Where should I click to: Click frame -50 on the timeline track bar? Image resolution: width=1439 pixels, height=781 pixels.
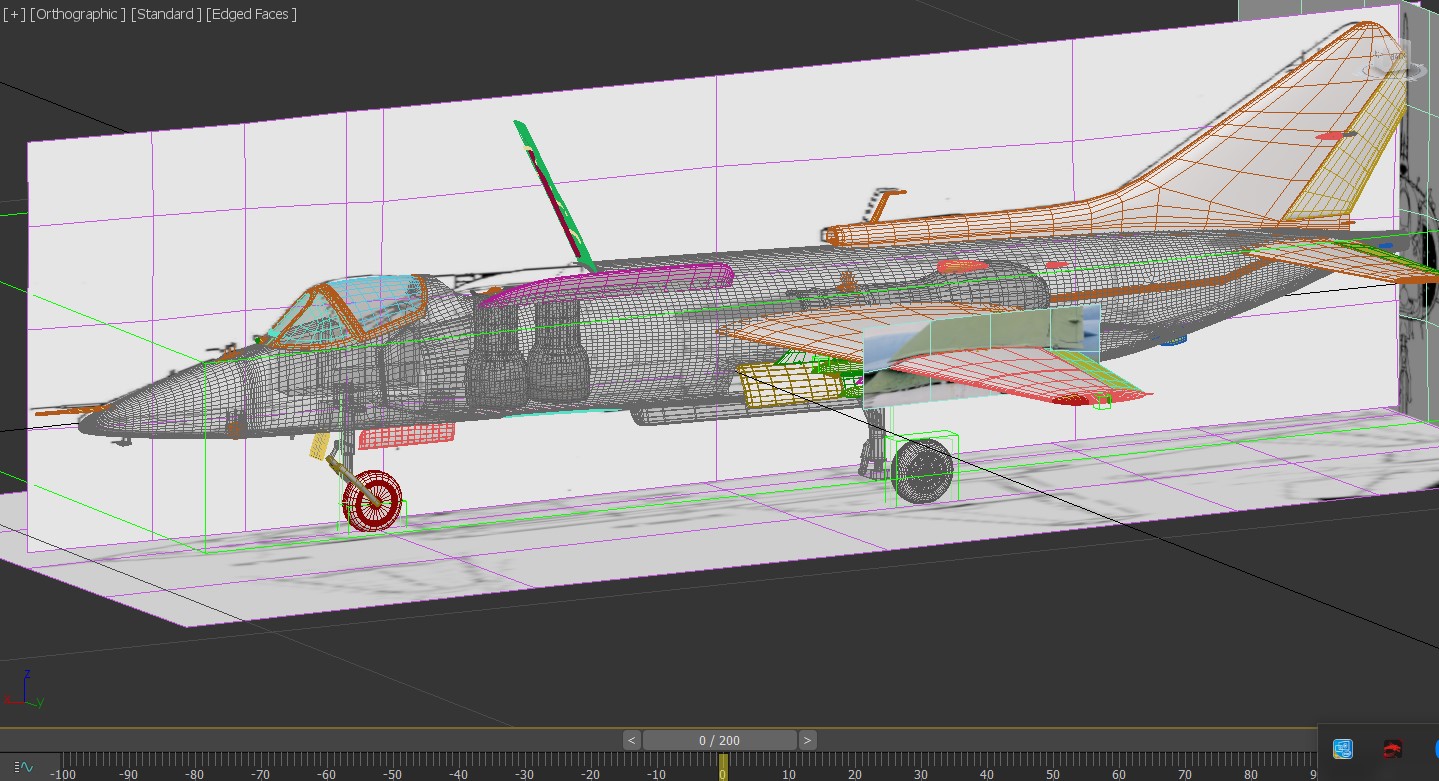tap(392, 774)
